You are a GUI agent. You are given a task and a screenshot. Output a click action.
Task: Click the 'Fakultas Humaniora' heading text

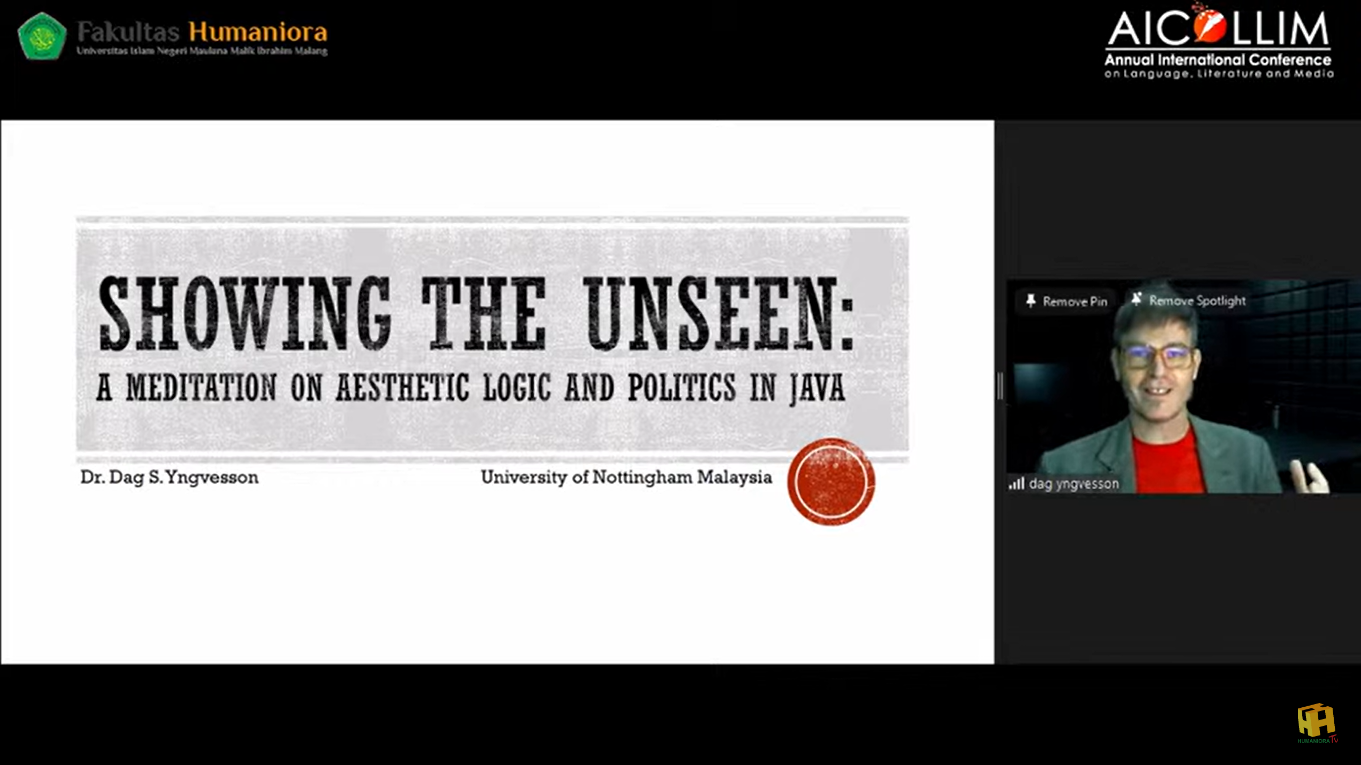(x=202, y=30)
